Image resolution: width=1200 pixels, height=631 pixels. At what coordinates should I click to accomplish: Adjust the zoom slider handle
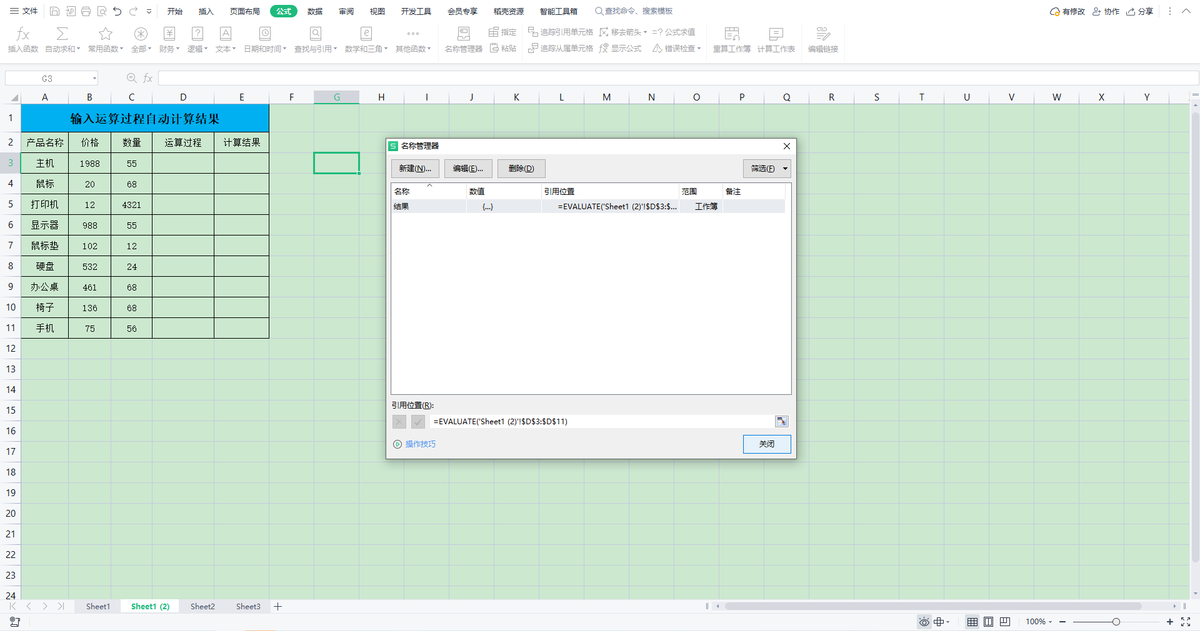(x=1115, y=621)
